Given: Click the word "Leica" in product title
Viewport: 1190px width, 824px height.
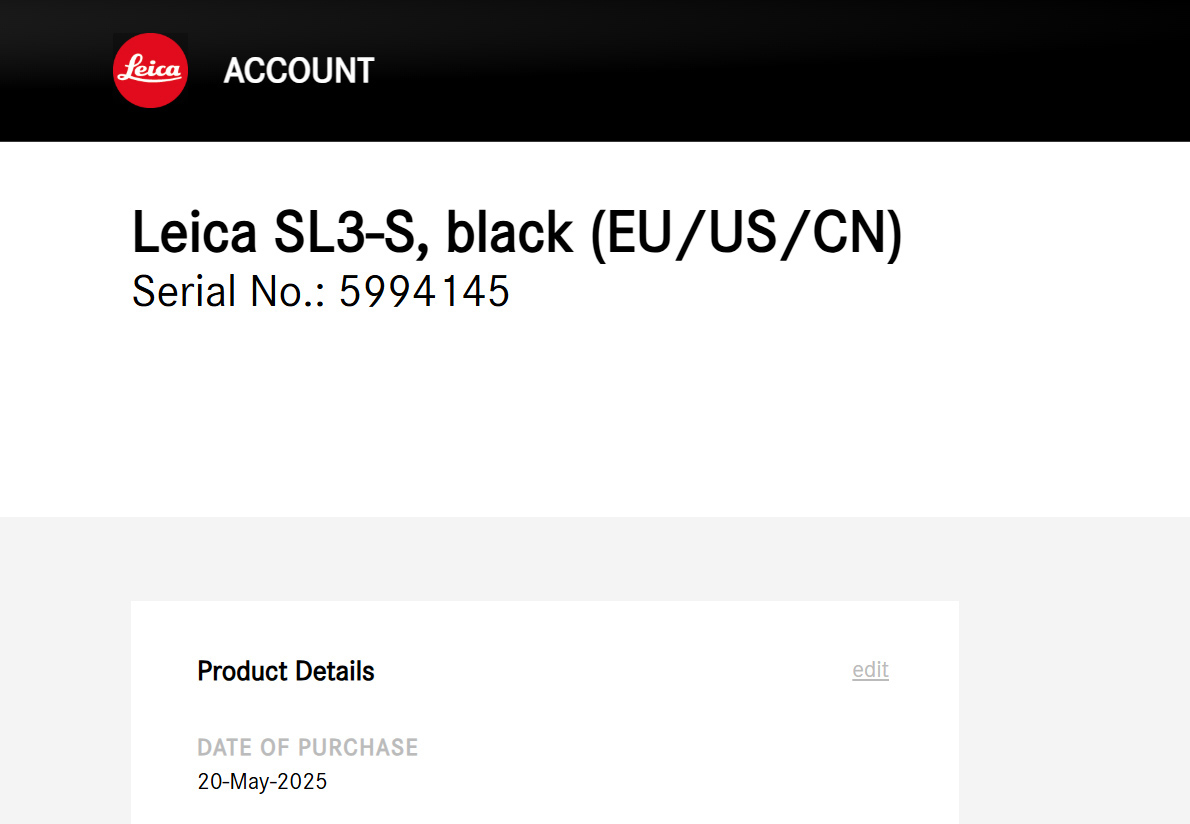Looking at the screenshot, I should (x=195, y=233).
